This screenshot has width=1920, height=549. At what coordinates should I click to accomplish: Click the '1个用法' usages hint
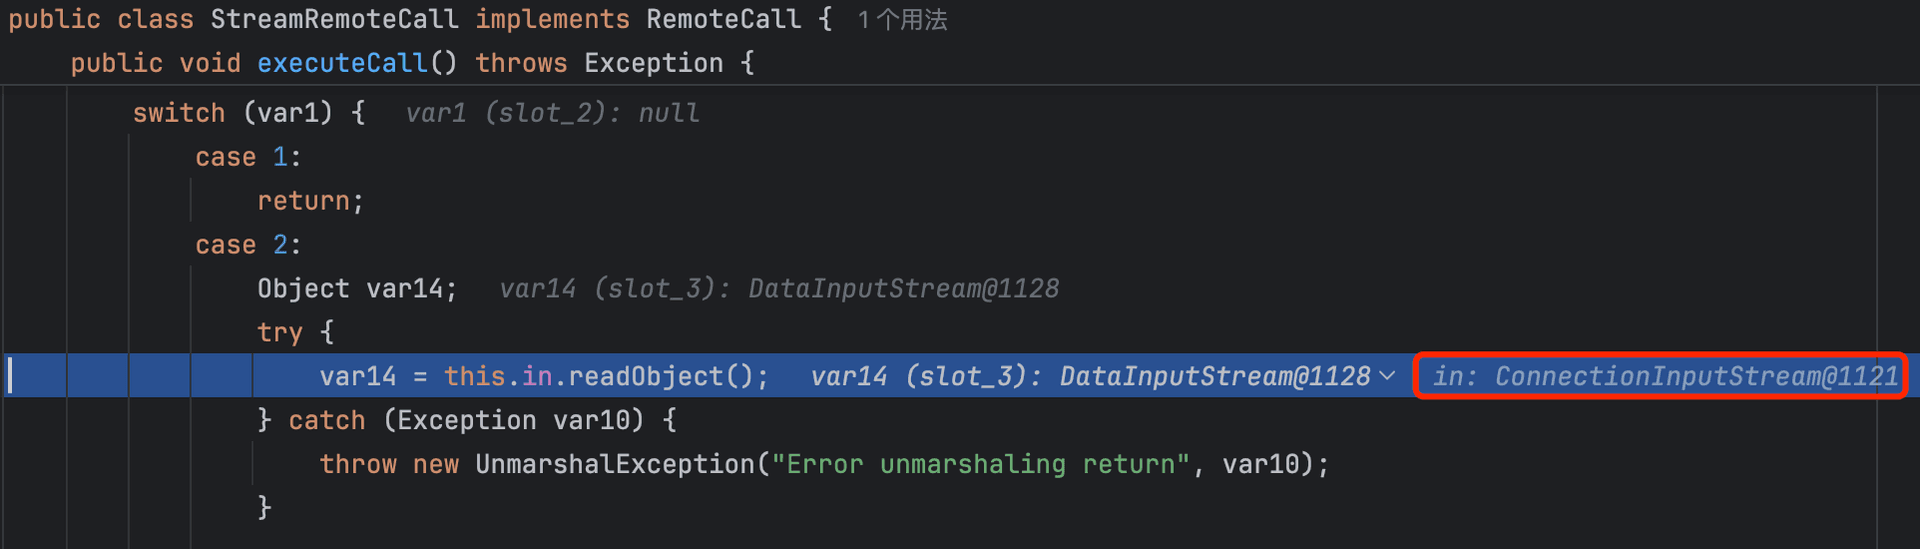[902, 20]
